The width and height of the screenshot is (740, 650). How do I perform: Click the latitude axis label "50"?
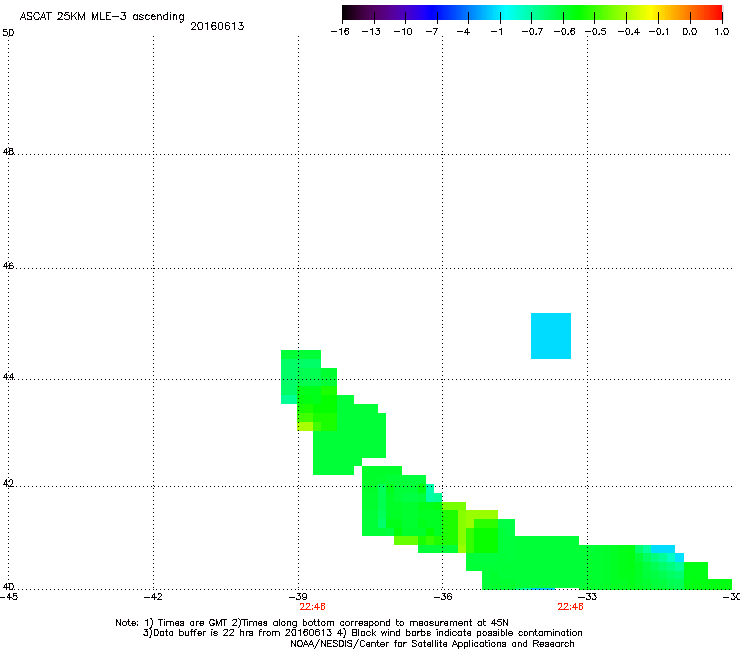coord(8,33)
